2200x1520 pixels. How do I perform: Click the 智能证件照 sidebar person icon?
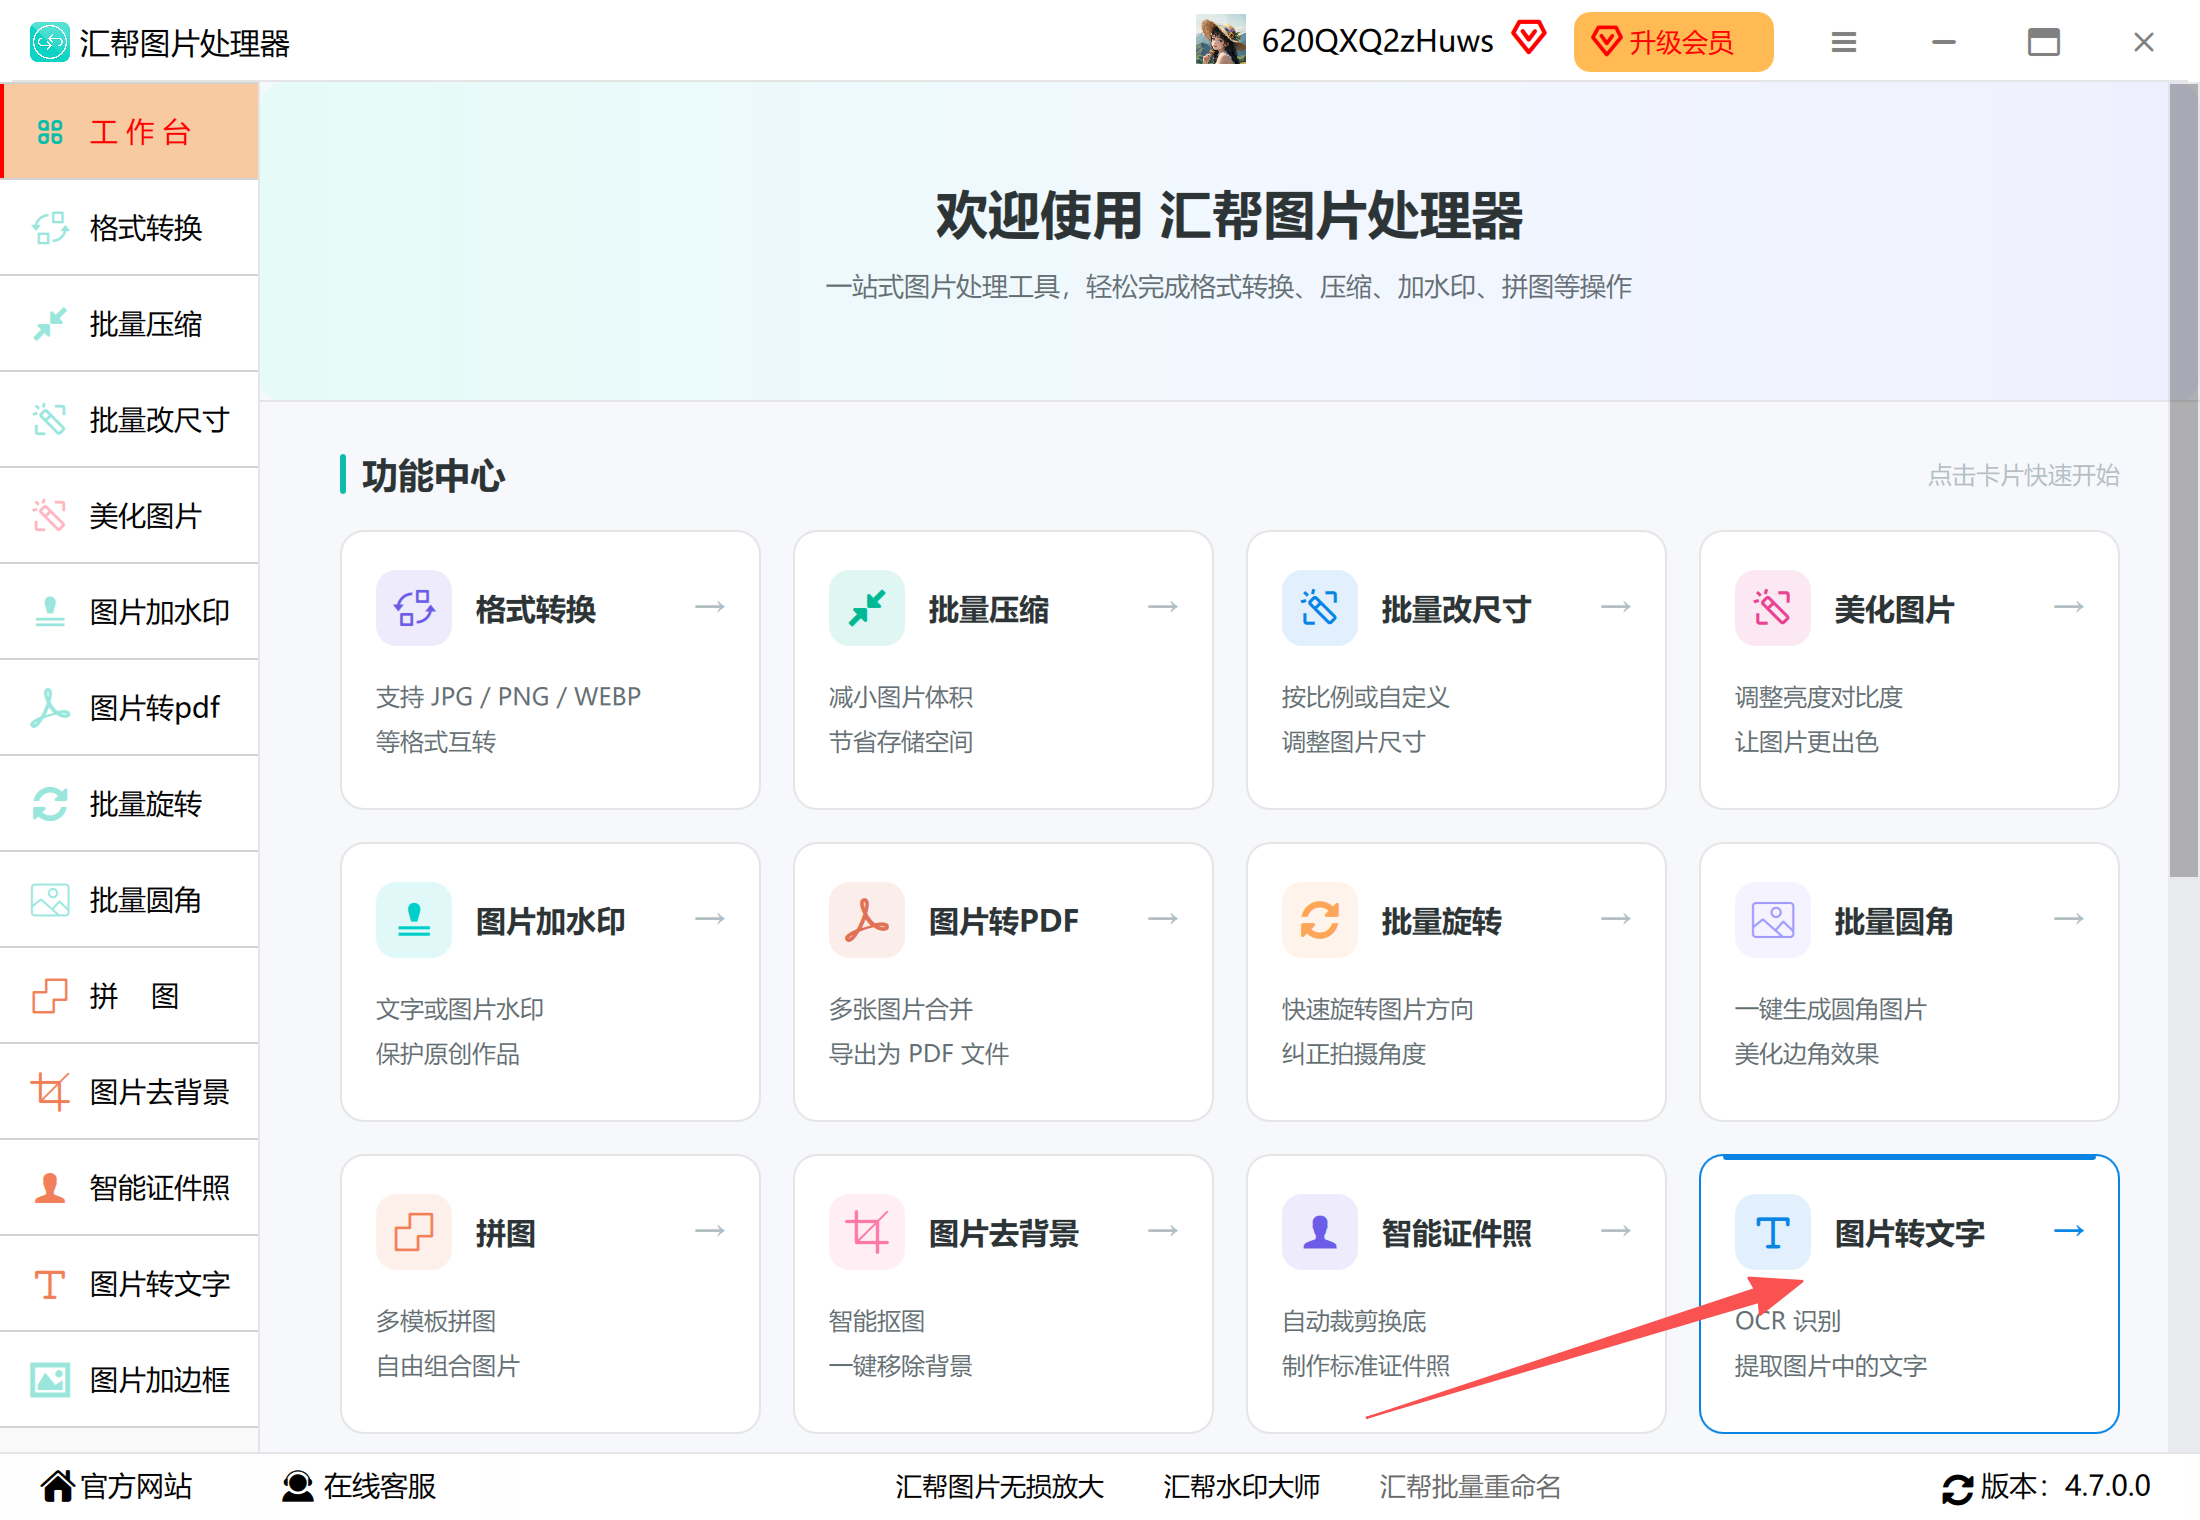(x=50, y=1188)
